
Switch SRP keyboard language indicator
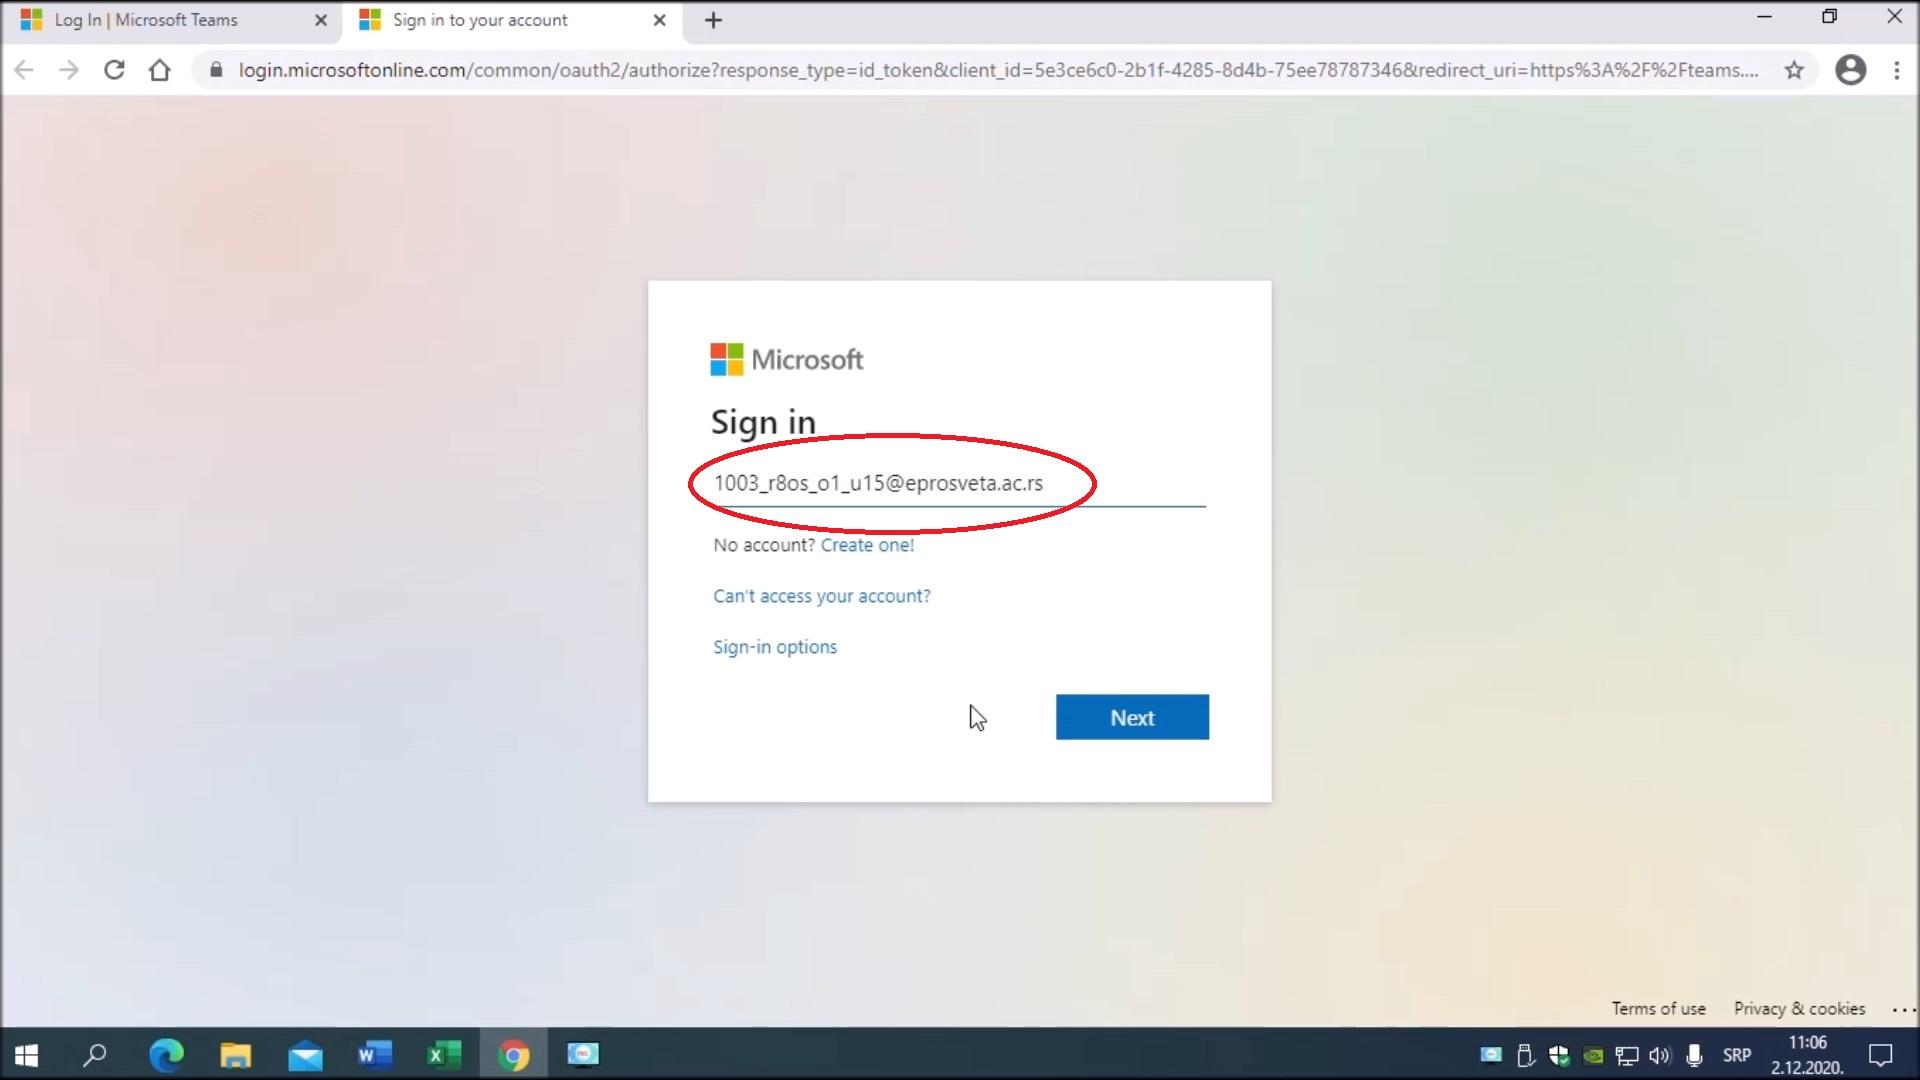pos(1737,1056)
